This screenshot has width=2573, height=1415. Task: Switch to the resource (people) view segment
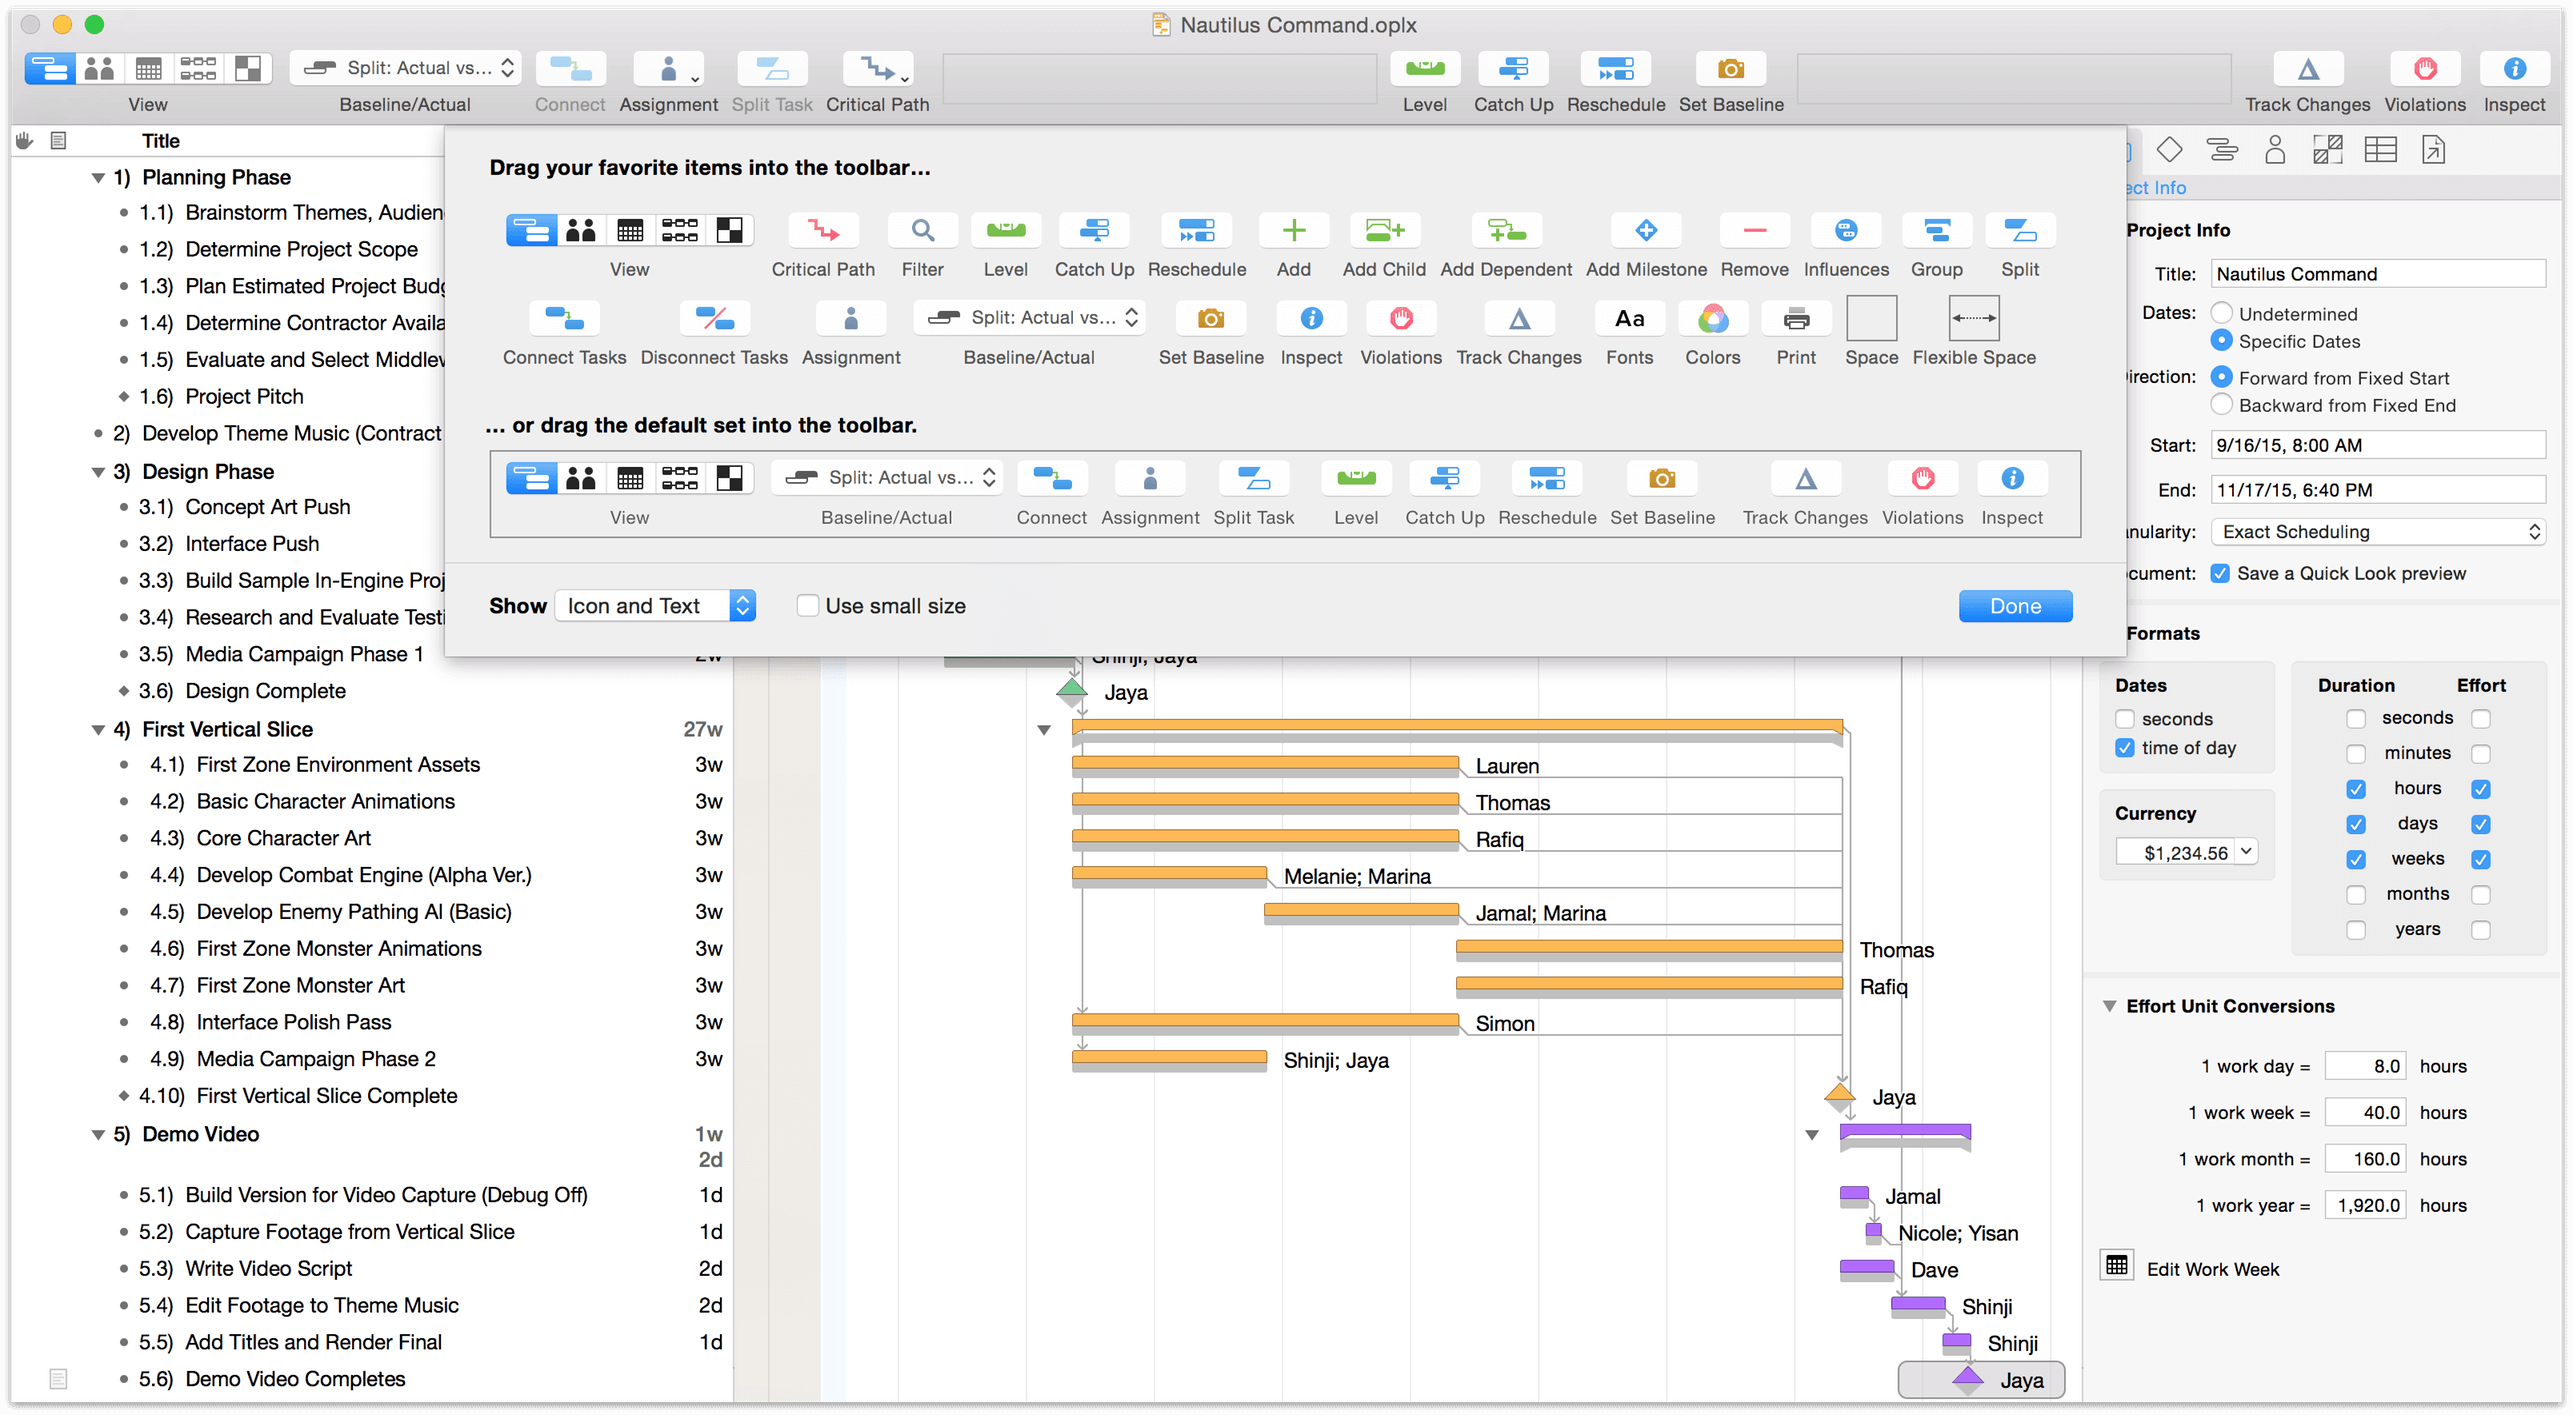(x=99, y=69)
